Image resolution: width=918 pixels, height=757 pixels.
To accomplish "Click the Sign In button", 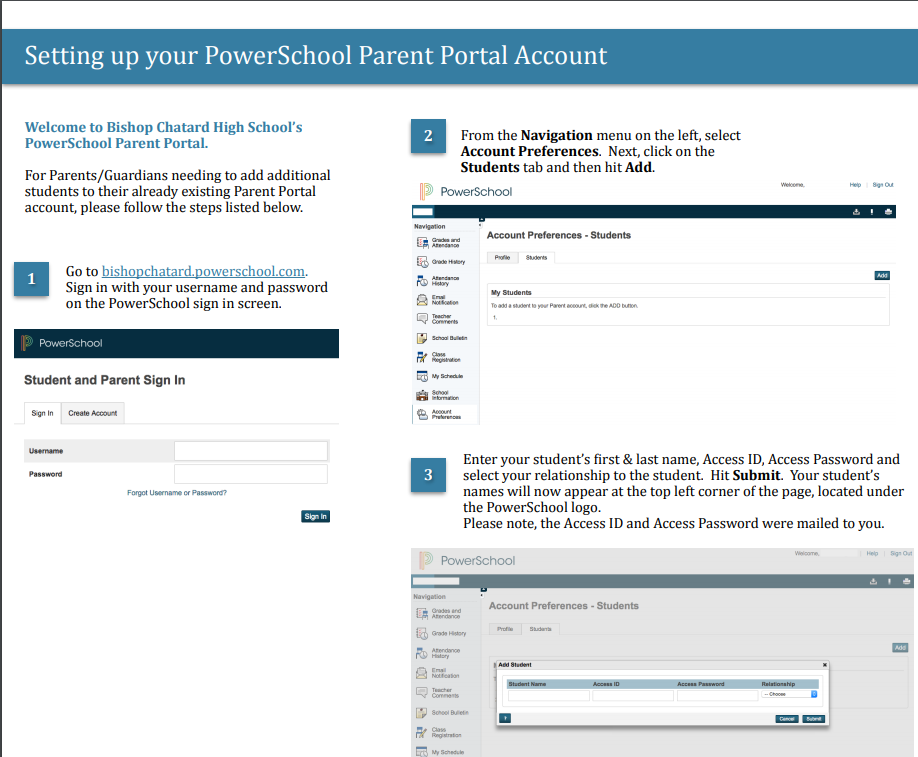I will click(315, 516).
